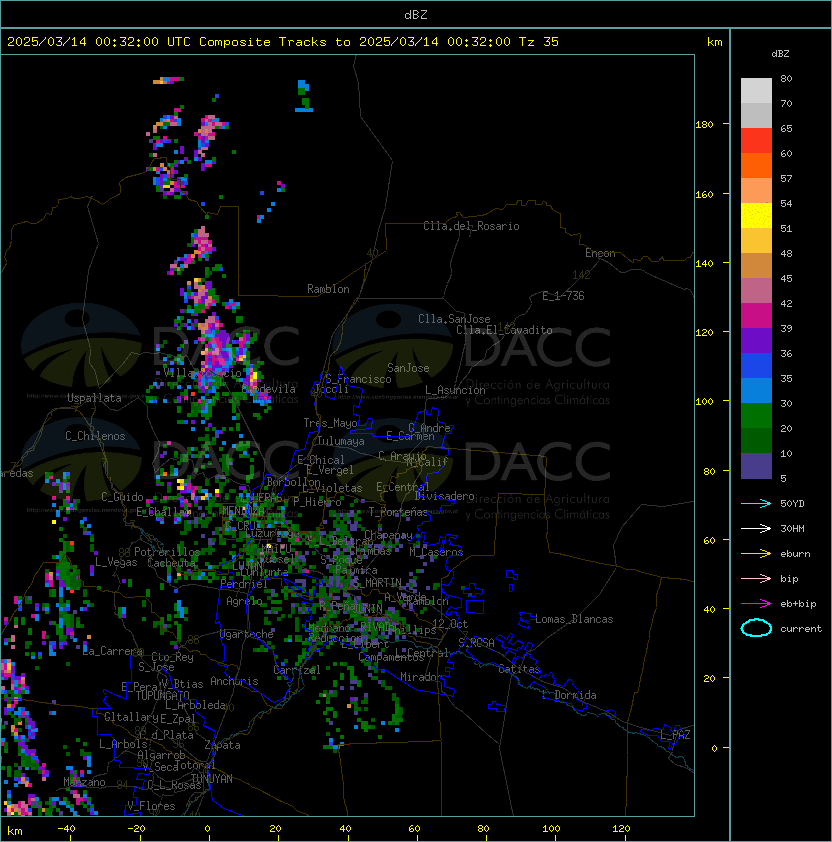Select the 'Lomas_Blancas' map label

(x=574, y=619)
